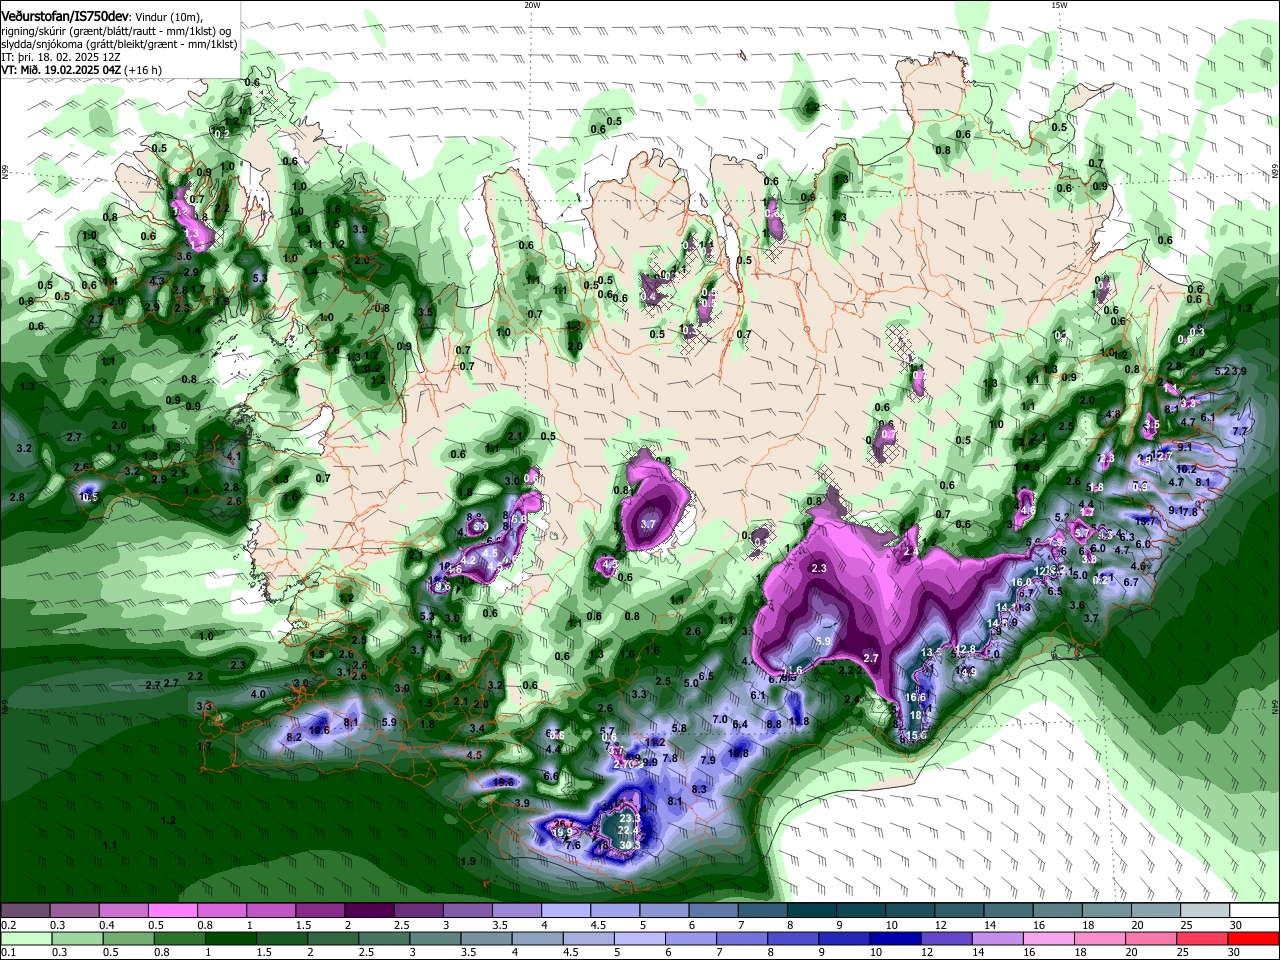The height and width of the screenshot is (960, 1280).
Task: Pick the dark teal 8 snow legend swatch
Action: pyautogui.click(x=811, y=910)
